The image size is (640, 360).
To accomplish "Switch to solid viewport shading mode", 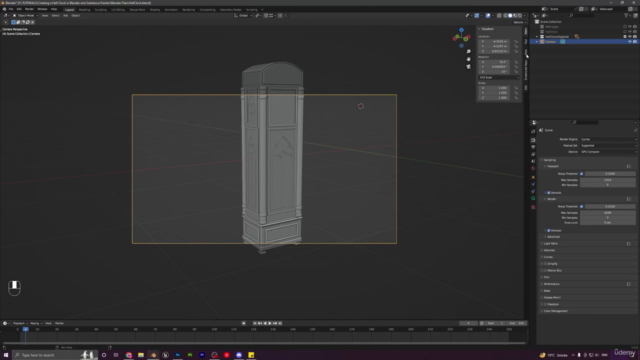I will [510, 16].
